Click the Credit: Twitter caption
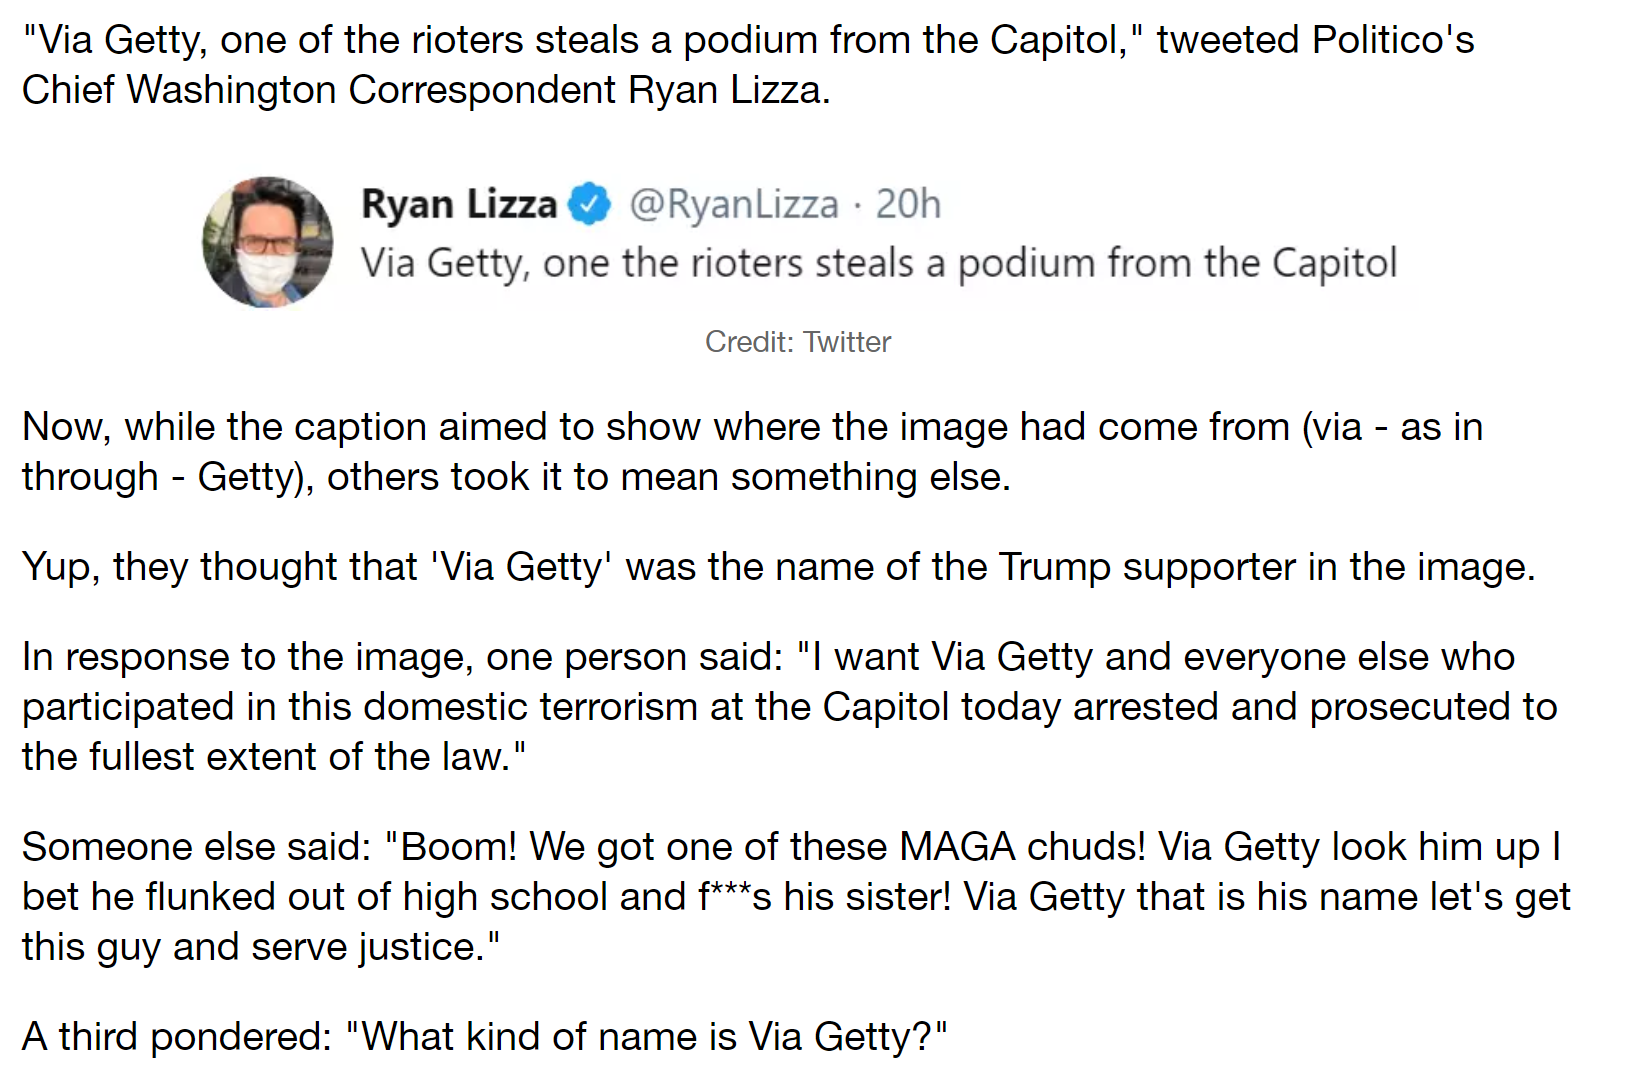The image size is (1649, 1076). pyautogui.click(x=798, y=342)
